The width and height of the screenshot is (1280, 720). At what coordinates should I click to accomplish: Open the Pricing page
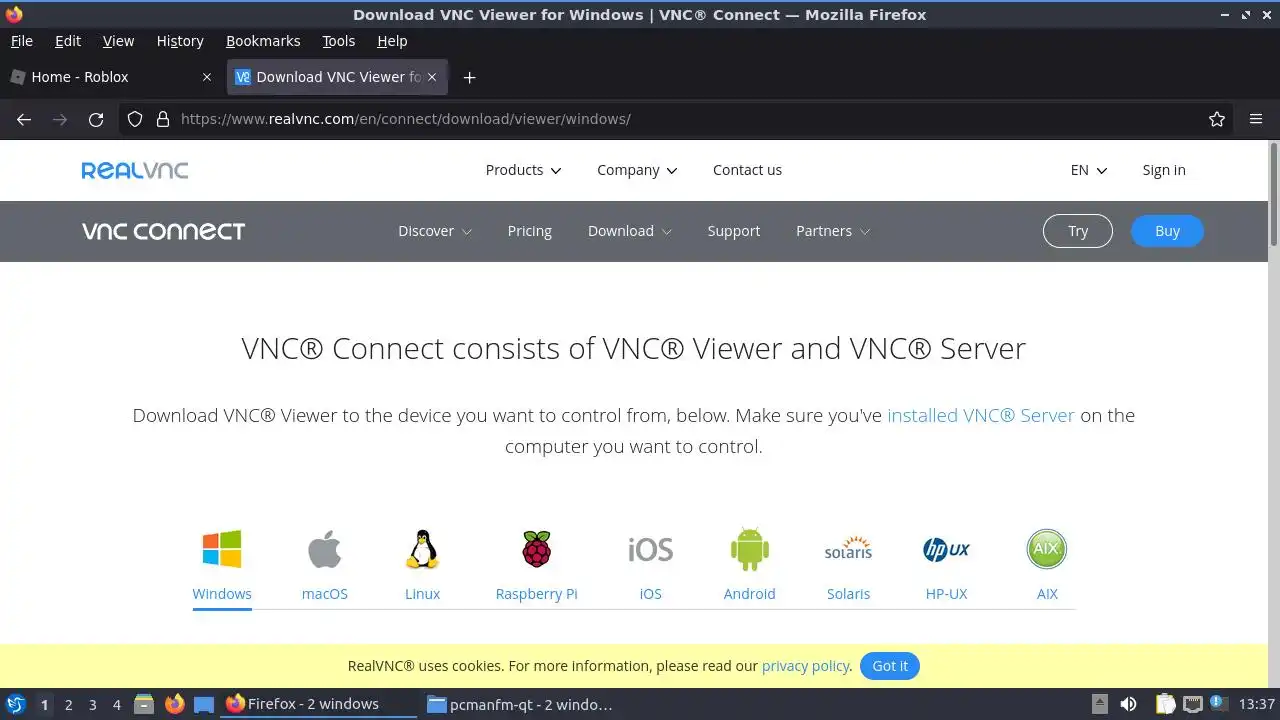[529, 231]
